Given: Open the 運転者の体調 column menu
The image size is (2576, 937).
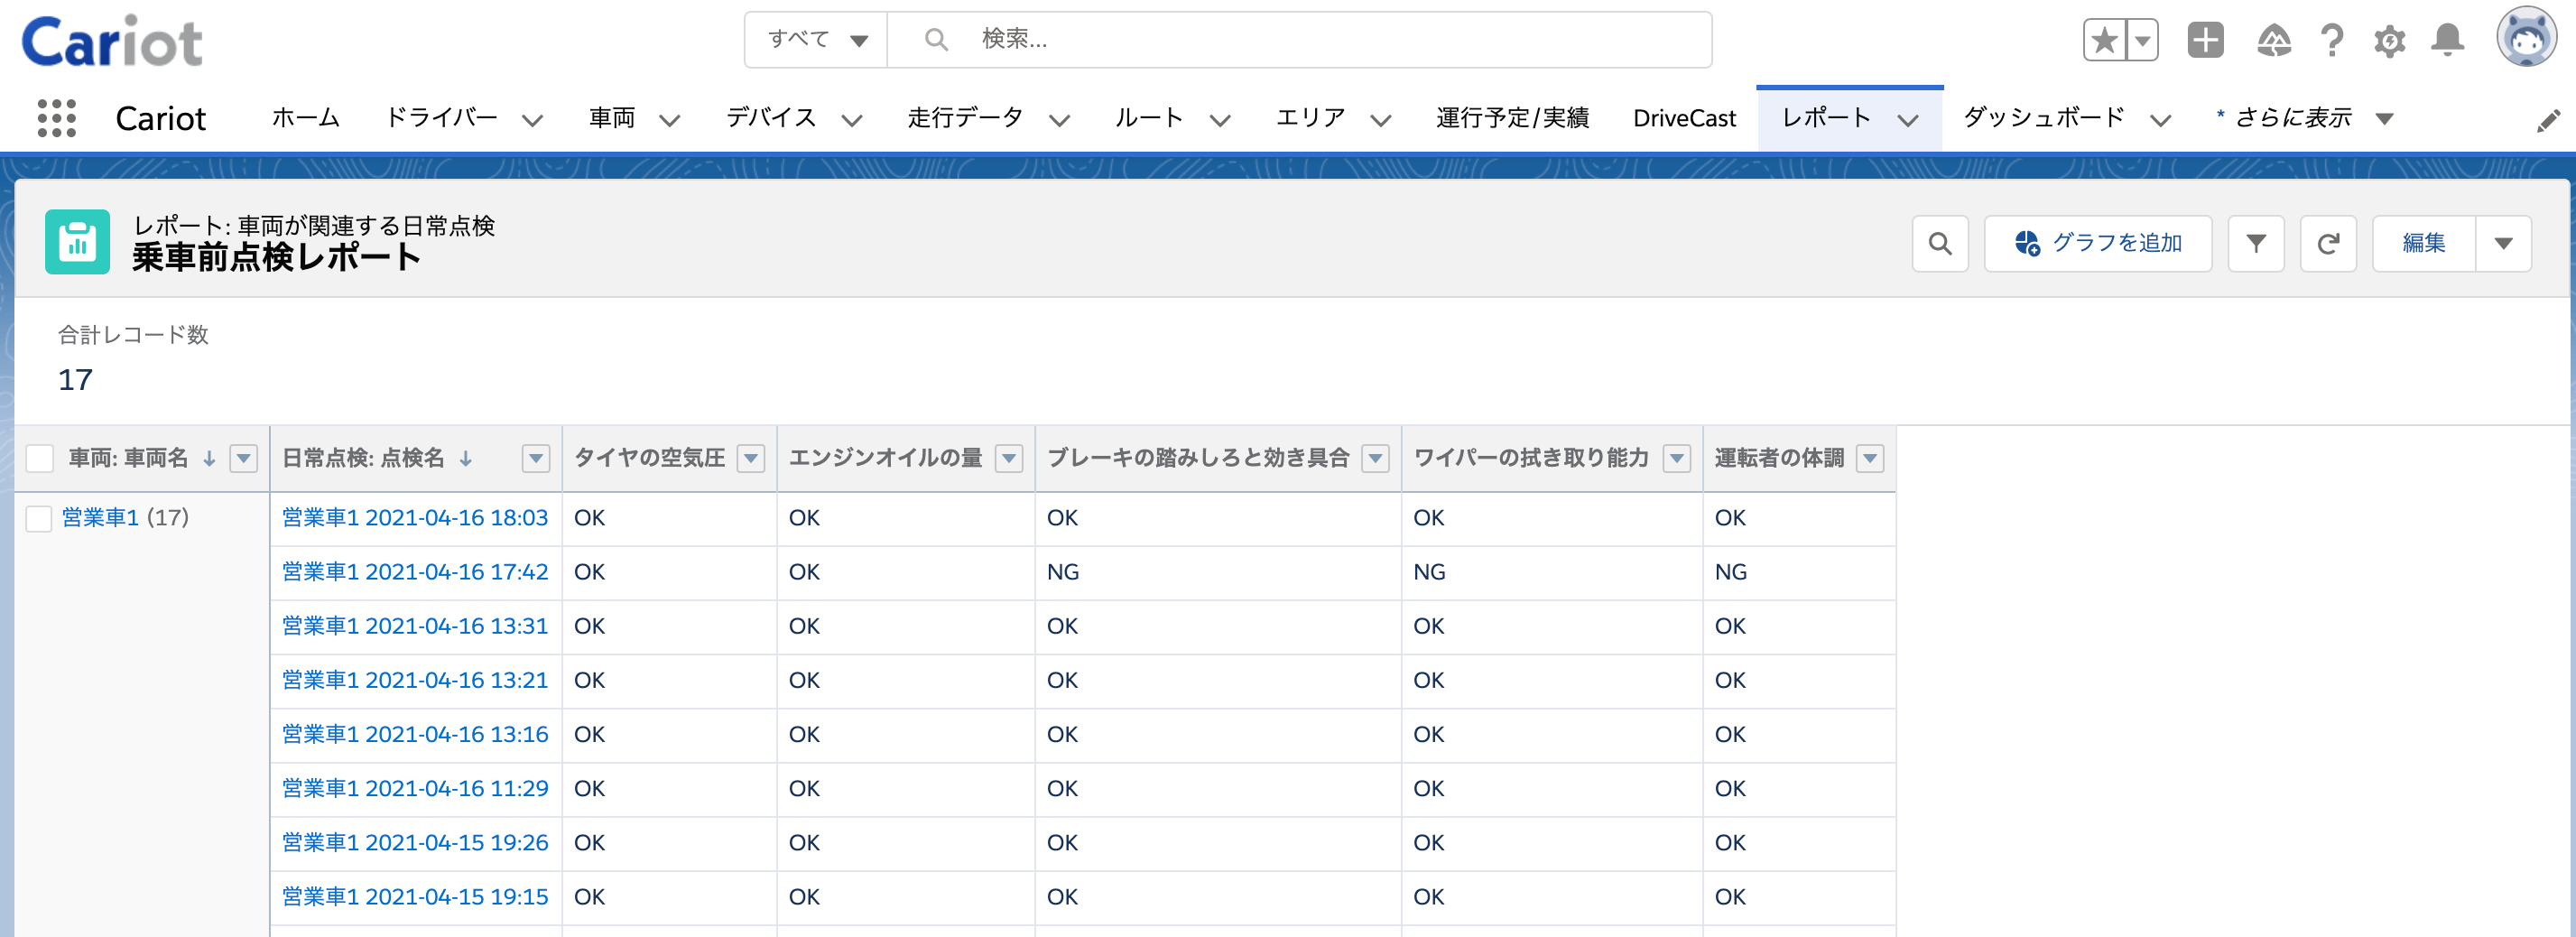Looking at the screenshot, I should (1870, 458).
